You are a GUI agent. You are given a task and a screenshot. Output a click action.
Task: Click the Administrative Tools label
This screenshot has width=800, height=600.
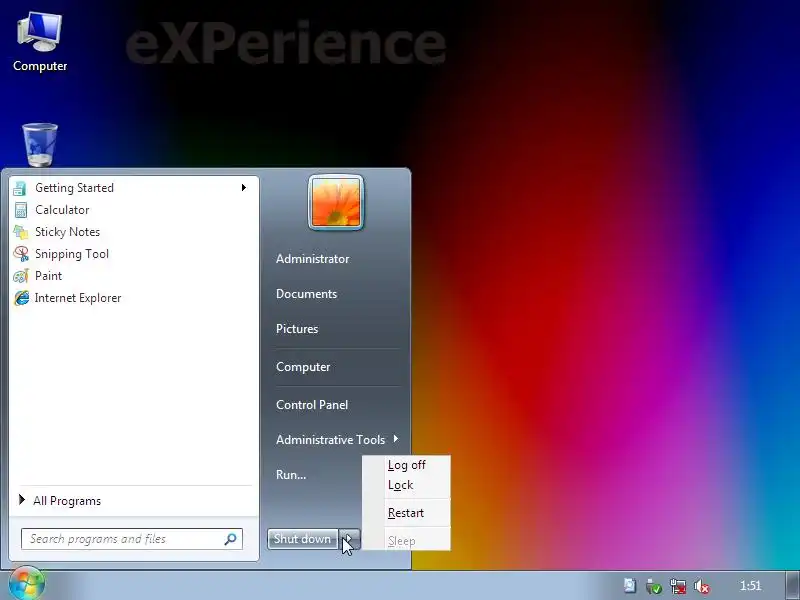point(330,439)
